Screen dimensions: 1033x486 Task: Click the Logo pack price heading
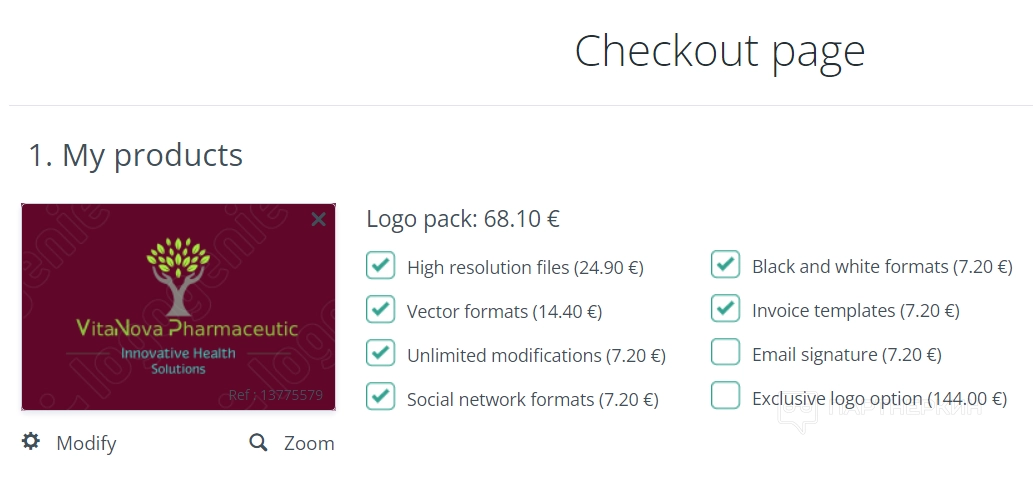pos(462,220)
